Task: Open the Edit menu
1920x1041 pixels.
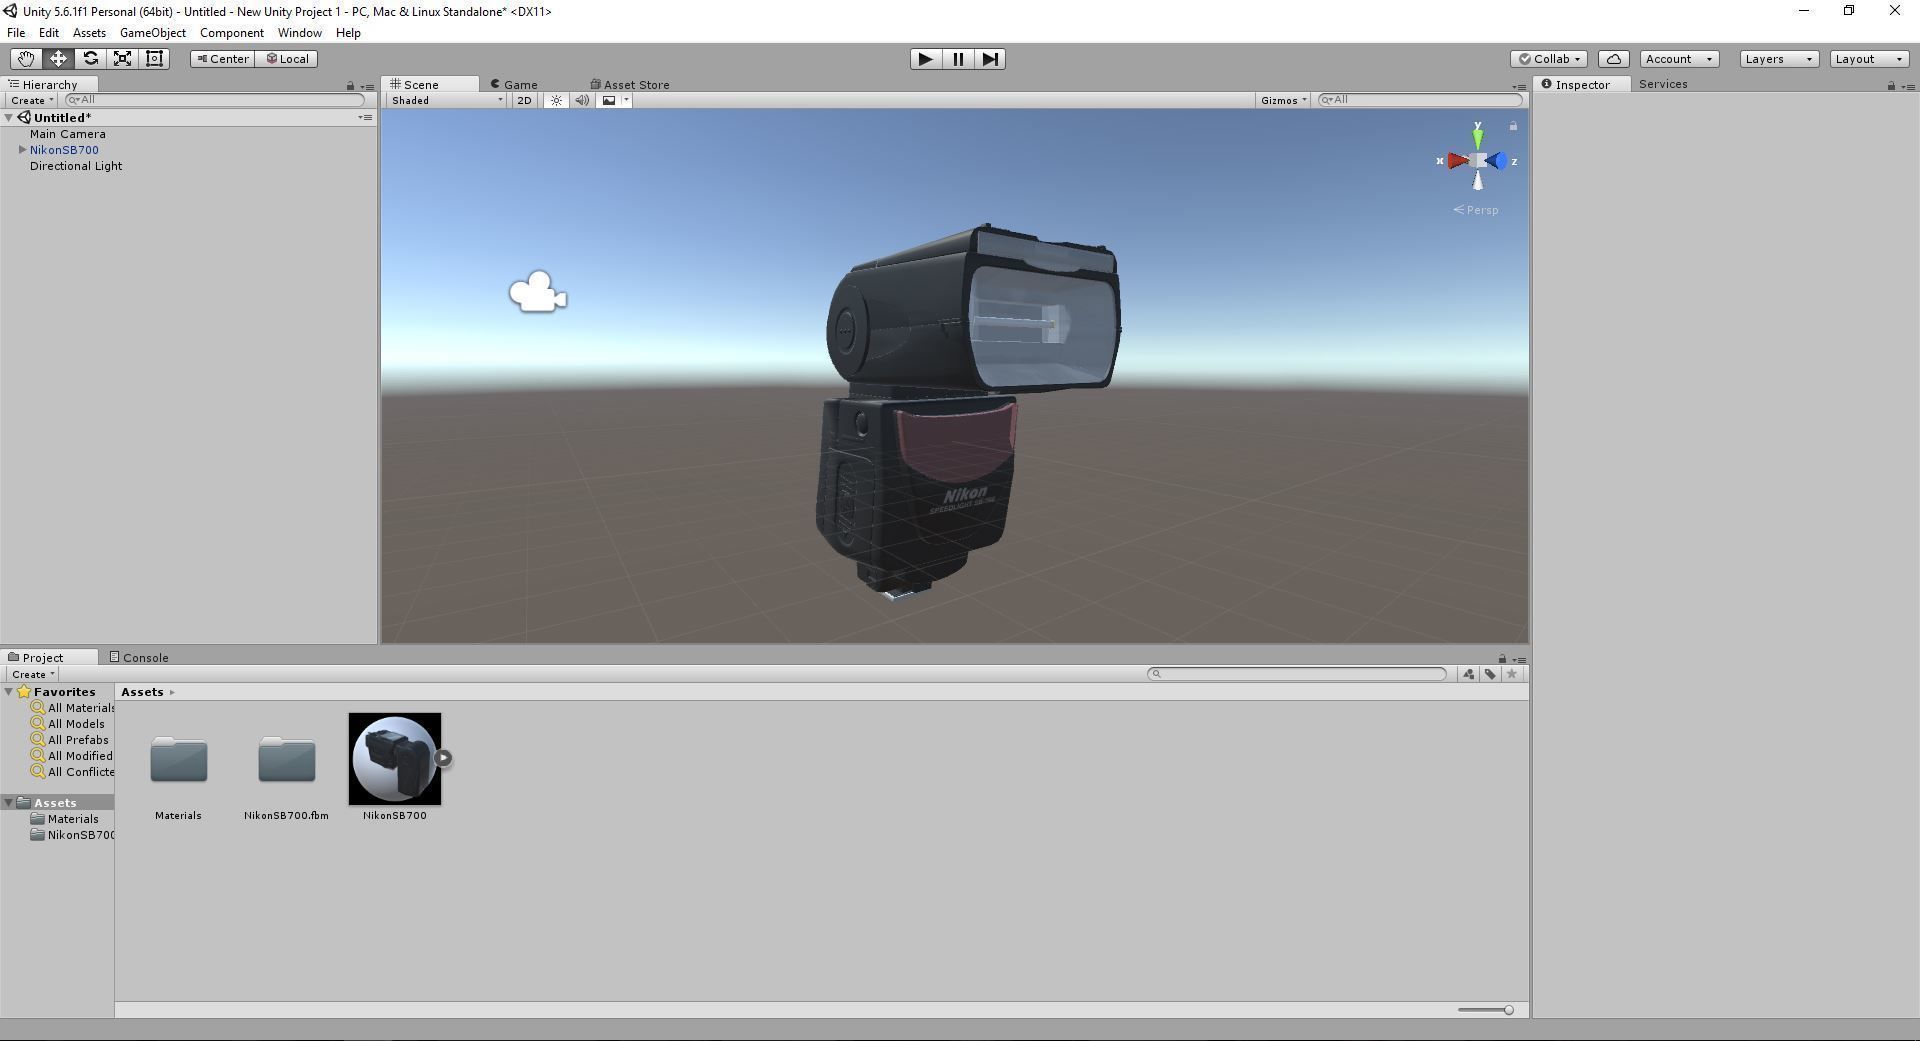Action: [48, 33]
